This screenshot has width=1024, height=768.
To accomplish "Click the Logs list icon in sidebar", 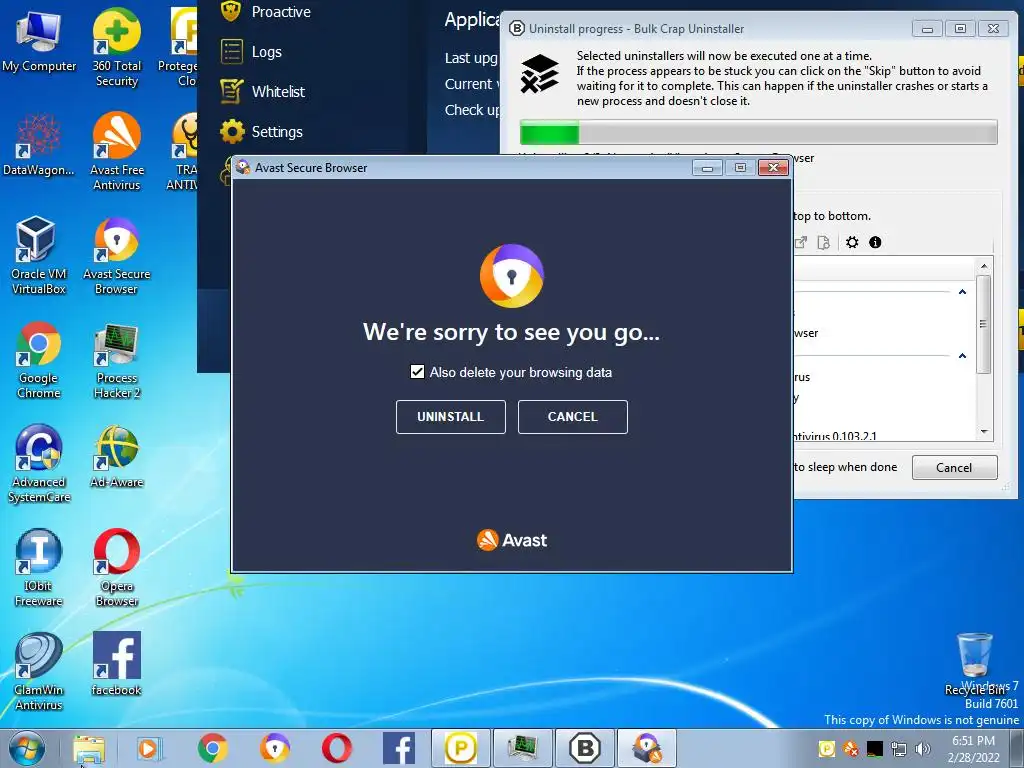I will pyautogui.click(x=232, y=52).
